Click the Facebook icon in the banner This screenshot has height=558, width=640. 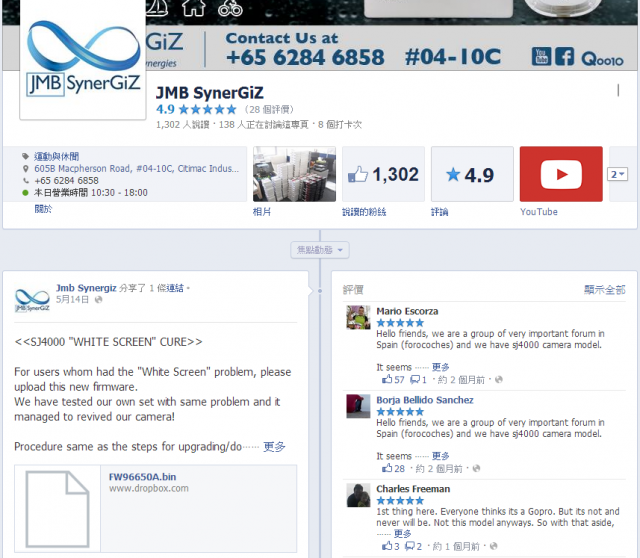point(564,56)
